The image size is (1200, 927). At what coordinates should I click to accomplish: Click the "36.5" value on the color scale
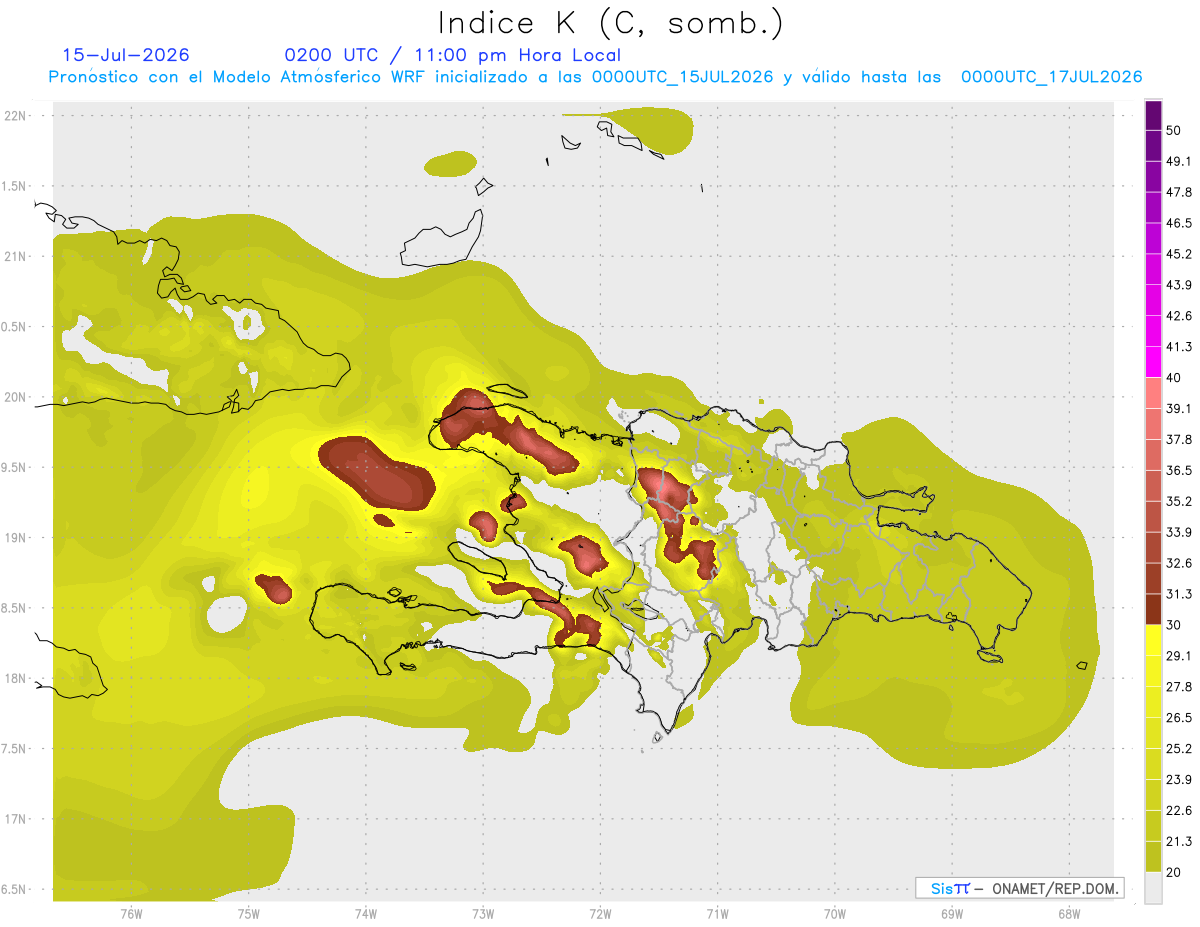click(x=1178, y=470)
